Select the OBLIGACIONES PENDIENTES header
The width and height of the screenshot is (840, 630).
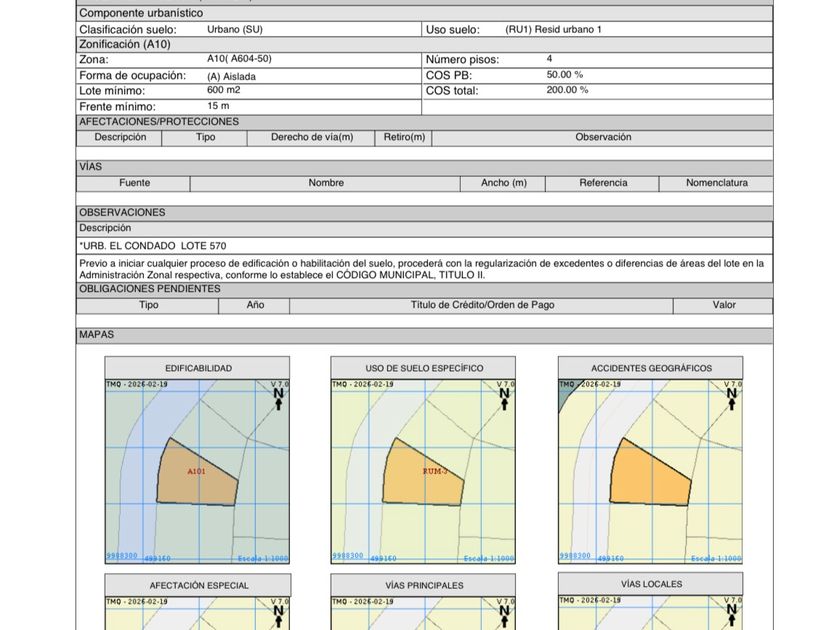424,289
